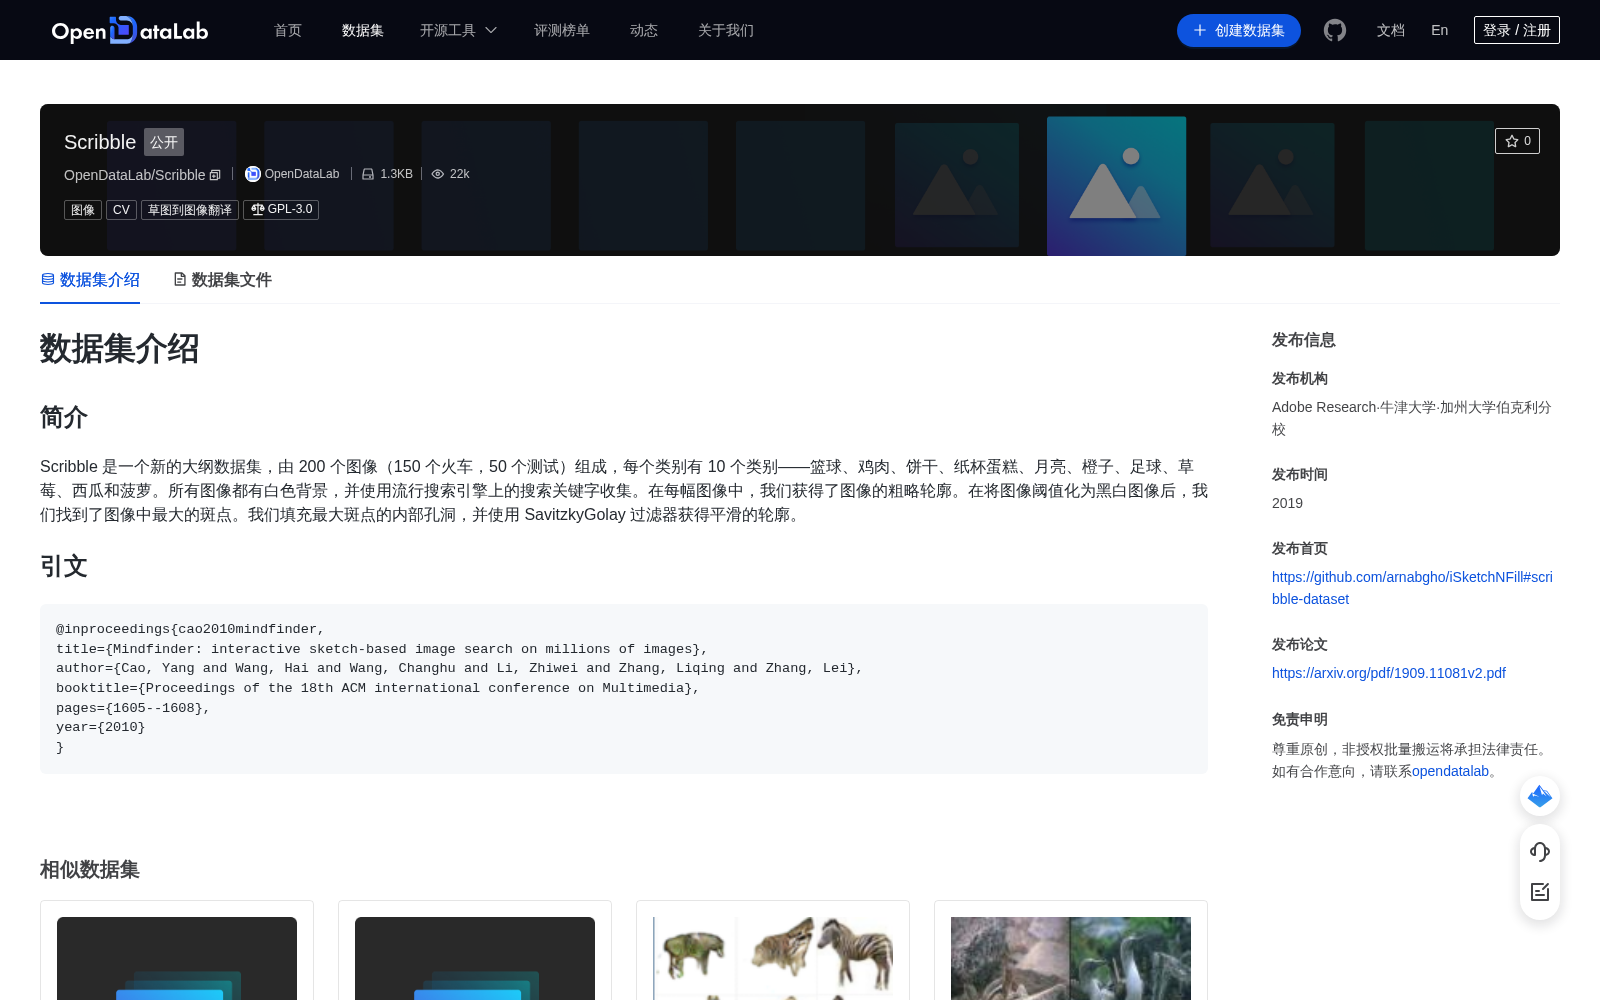The width and height of the screenshot is (1600, 1000).
Task: Open the zebra and horse similar dataset thumbnail
Action: [773, 958]
